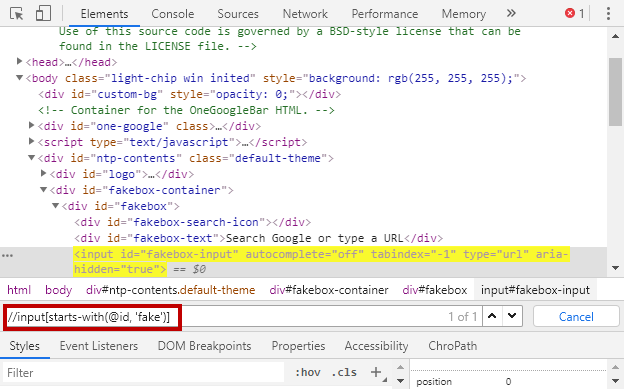
Task: Click div#fakebox breadcrumb
Action: click(435, 290)
